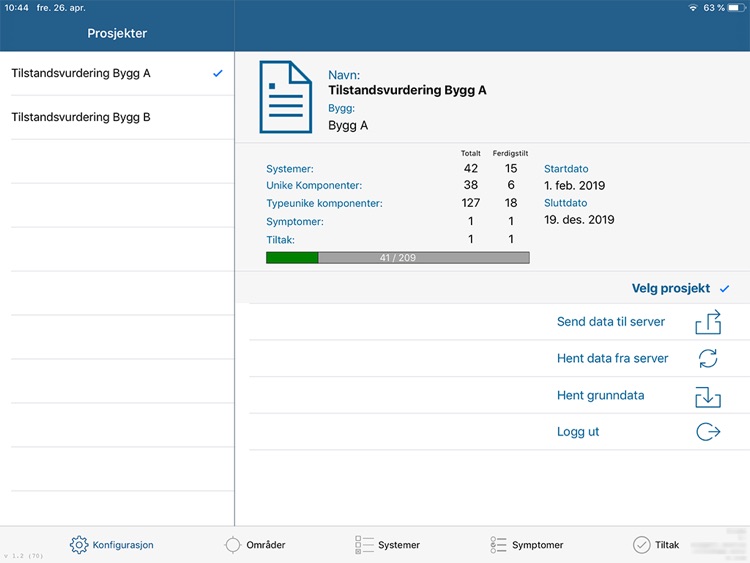Tap the Logg ut exit icon
Screen dimensions: 750x563
pos(708,431)
